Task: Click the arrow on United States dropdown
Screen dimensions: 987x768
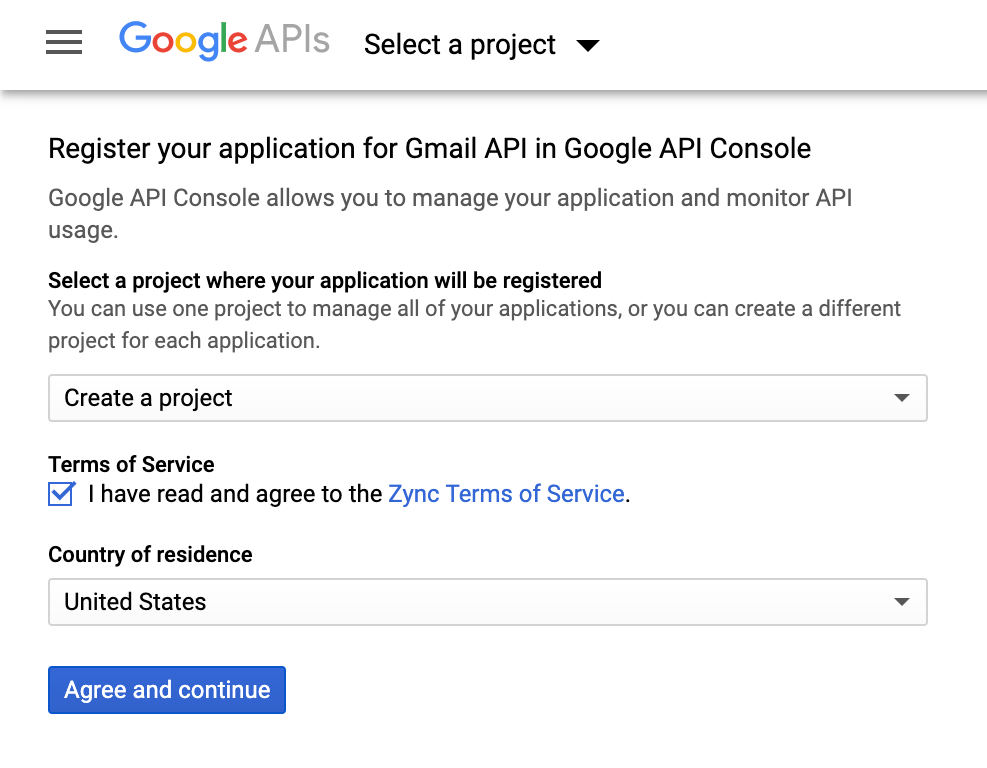Action: click(901, 602)
